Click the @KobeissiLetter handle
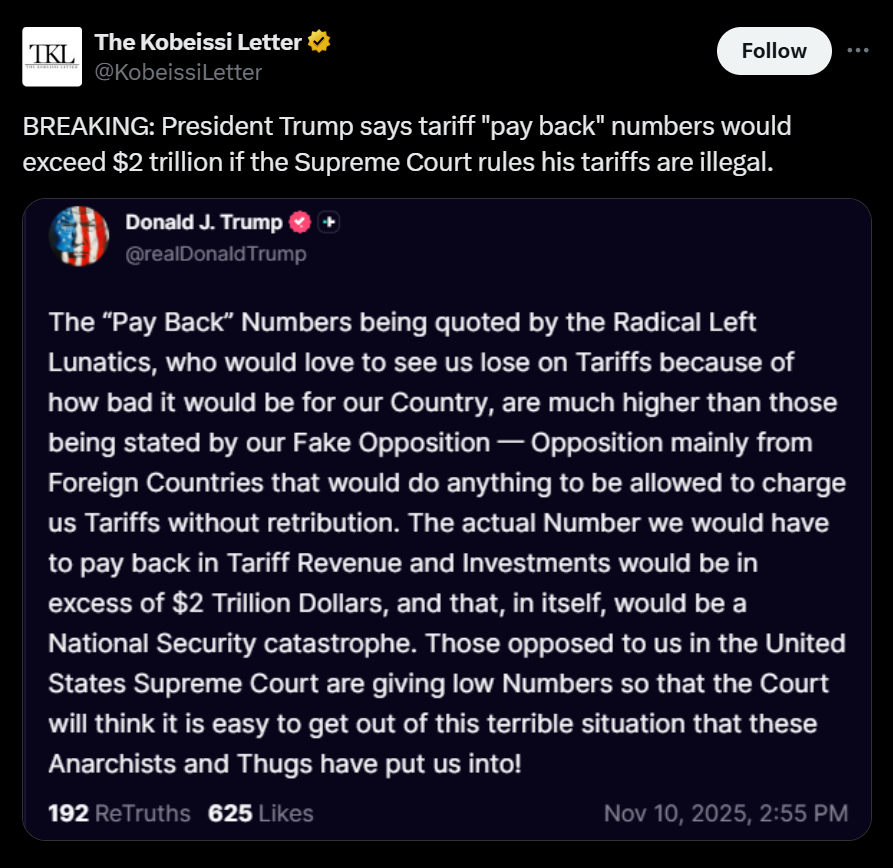 (178, 72)
